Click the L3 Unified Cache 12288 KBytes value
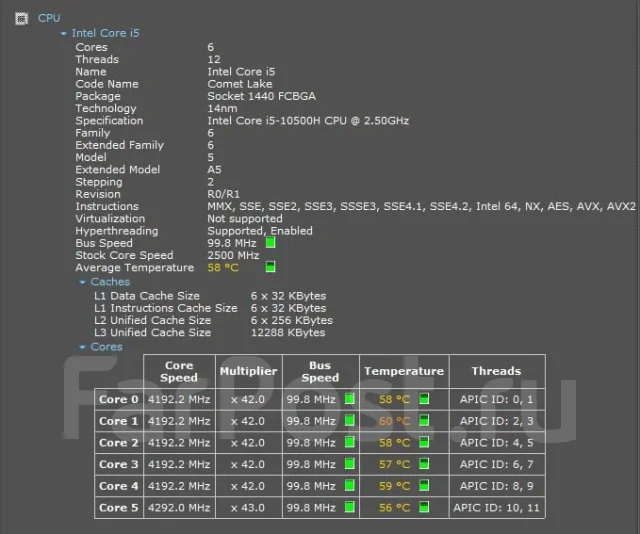This screenshot has height=534, width=640. (x=288, y=333)
